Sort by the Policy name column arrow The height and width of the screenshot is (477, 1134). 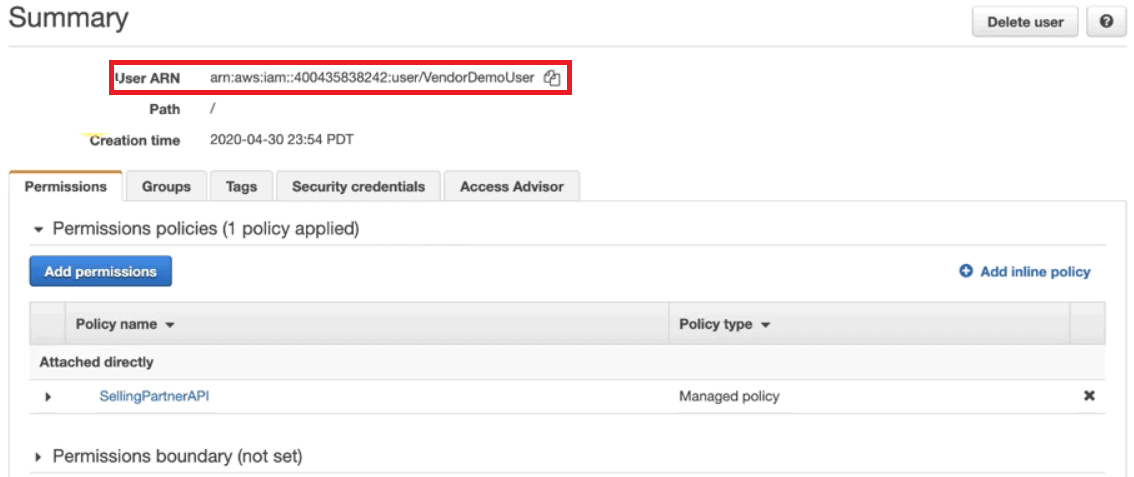[x=170, y=325]
